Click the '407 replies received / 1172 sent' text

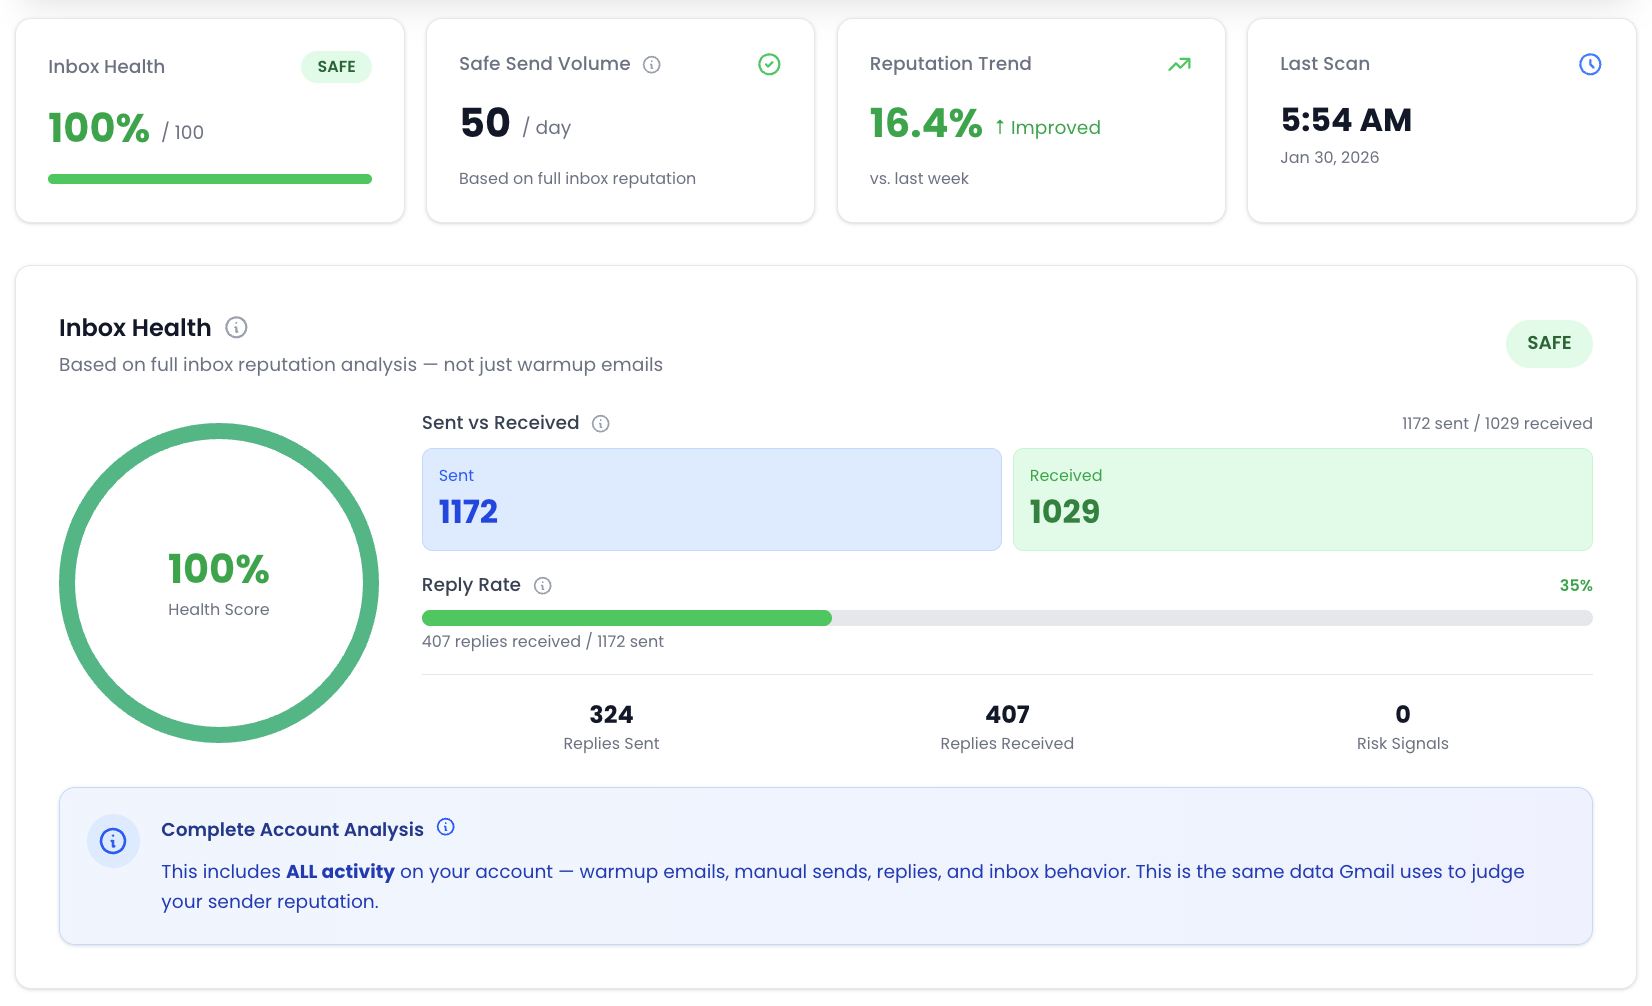pos(543,641)
